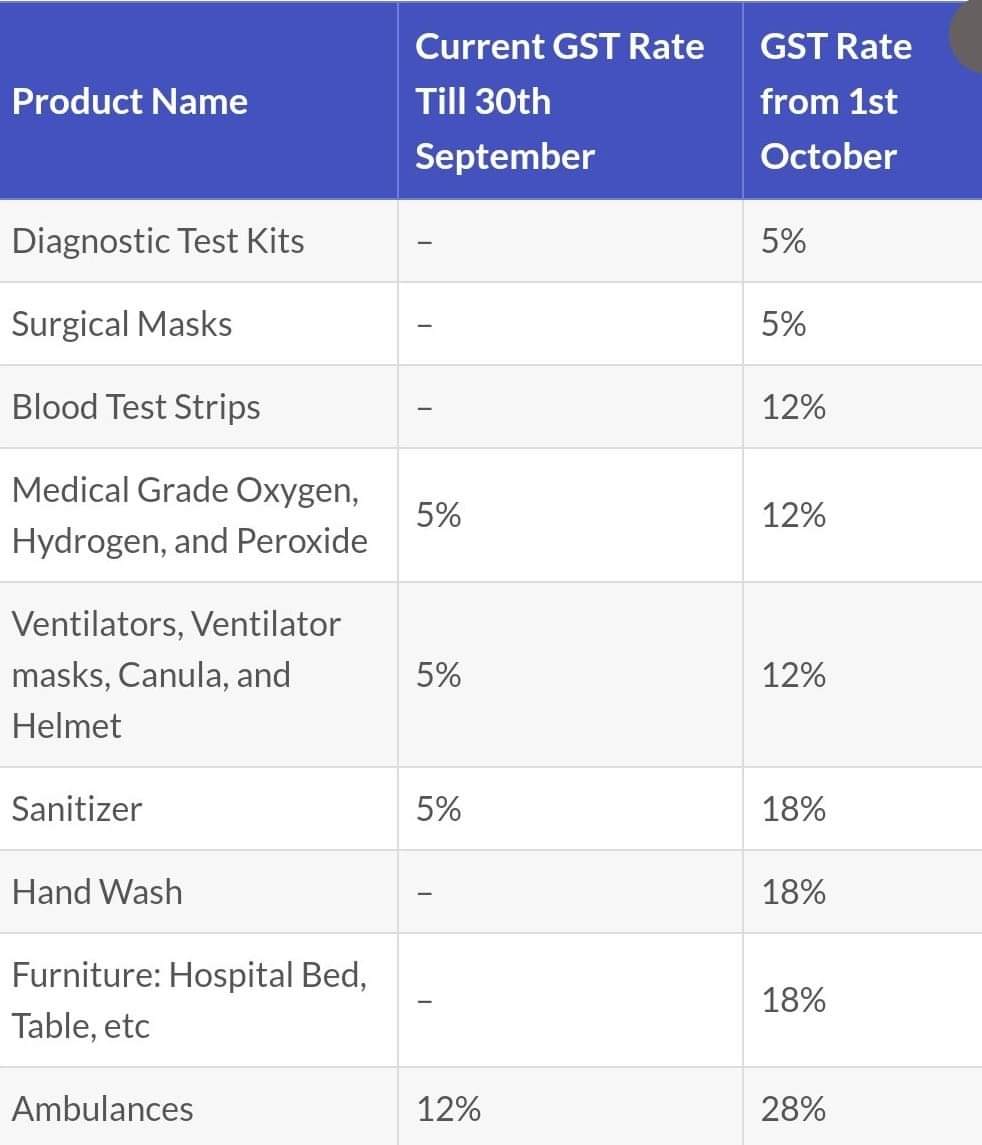Click the GST Rate from 1st October header
The image size is (982, 1145).
[836, 102]
